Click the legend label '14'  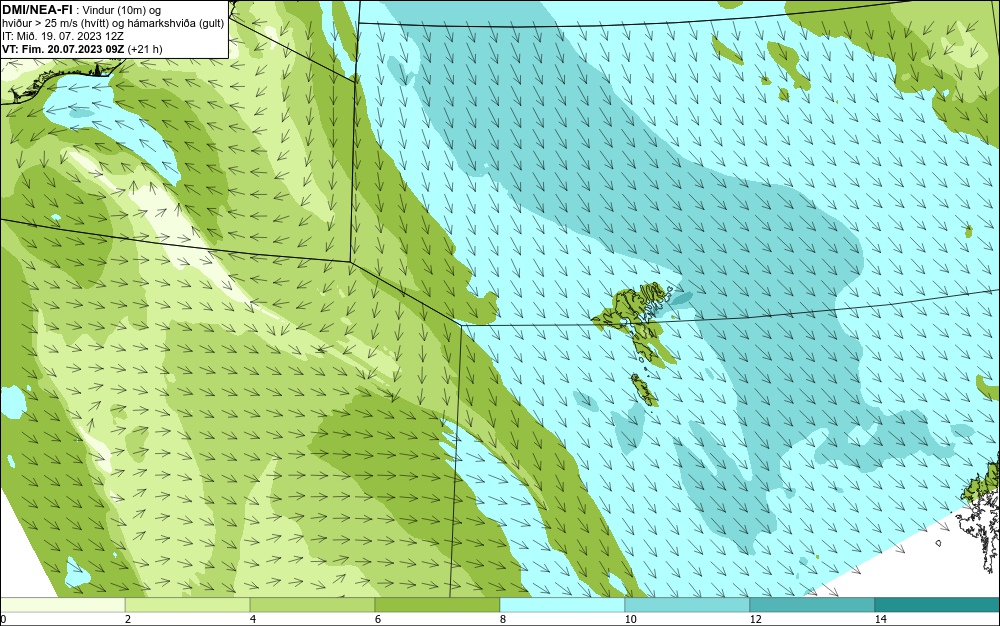click(881, 620)
